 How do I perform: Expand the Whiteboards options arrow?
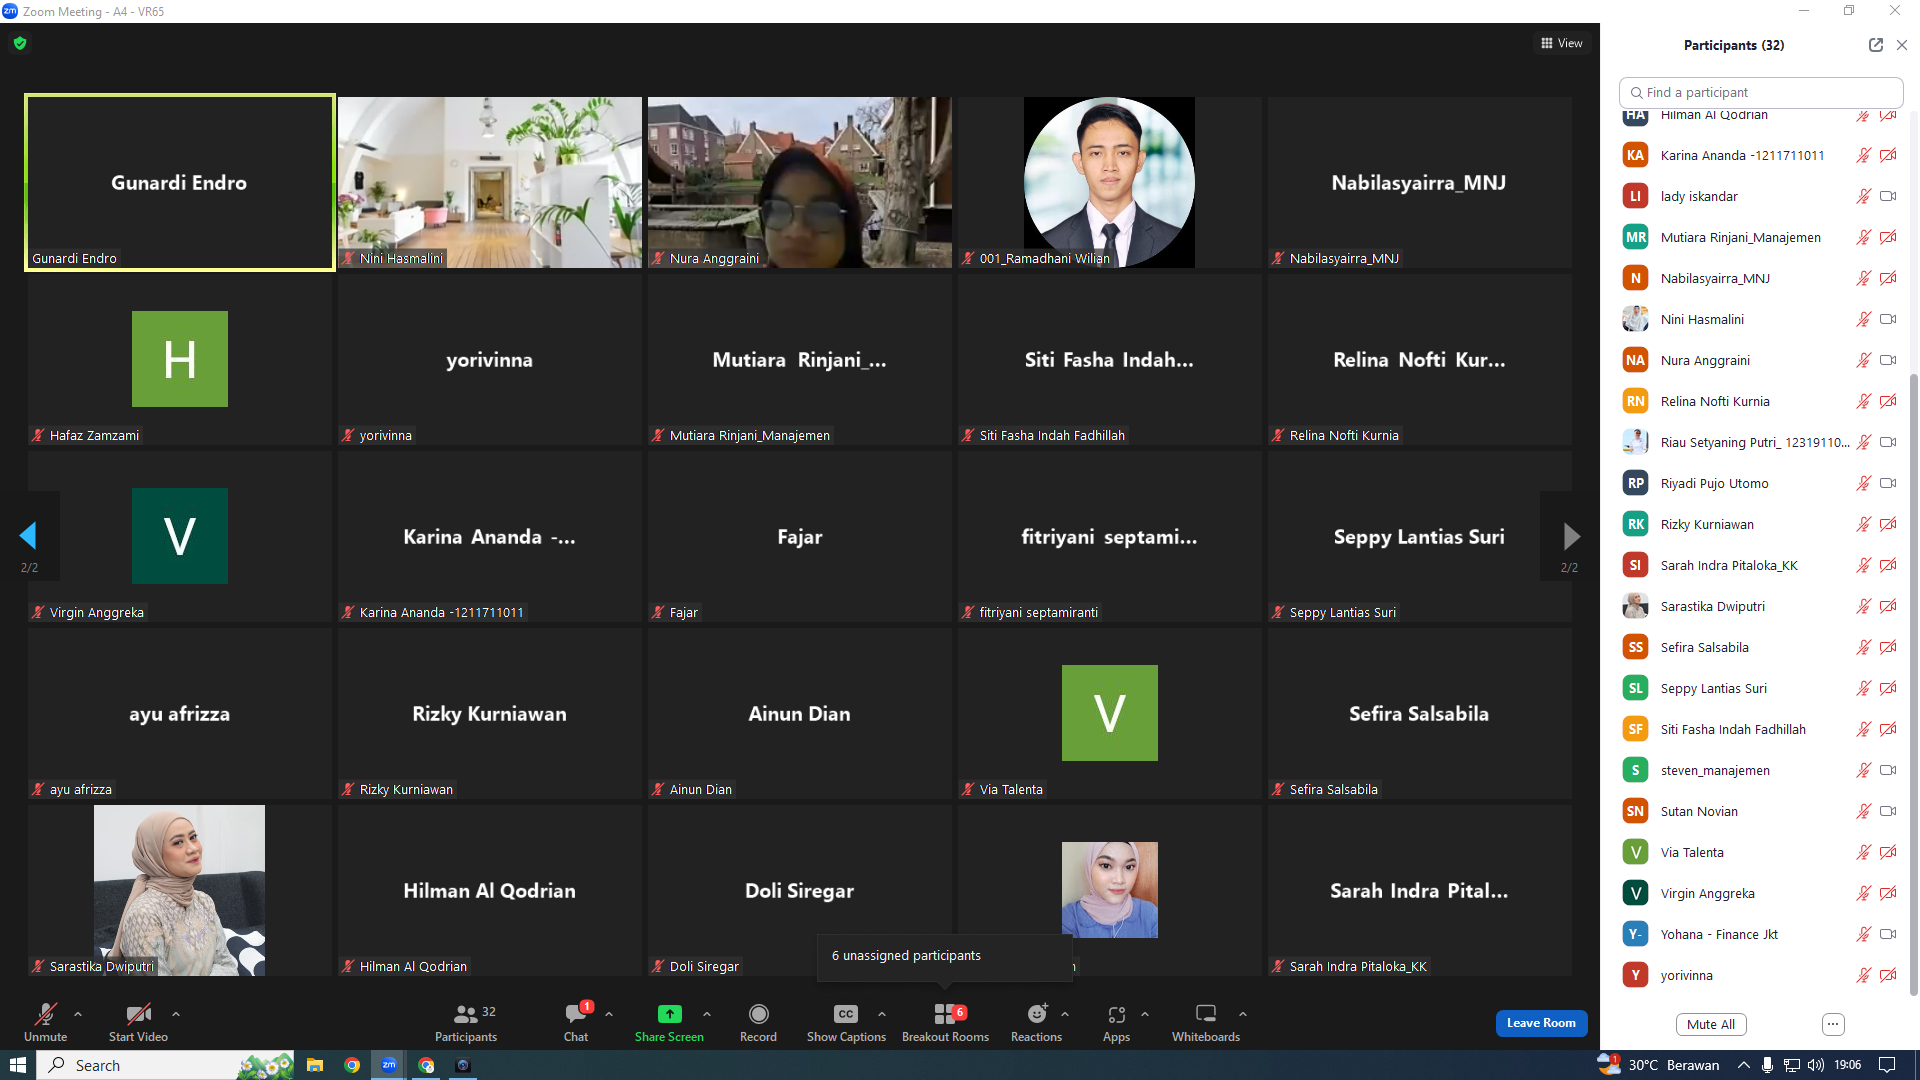pyautogui.click(x=1243, y=1014)
